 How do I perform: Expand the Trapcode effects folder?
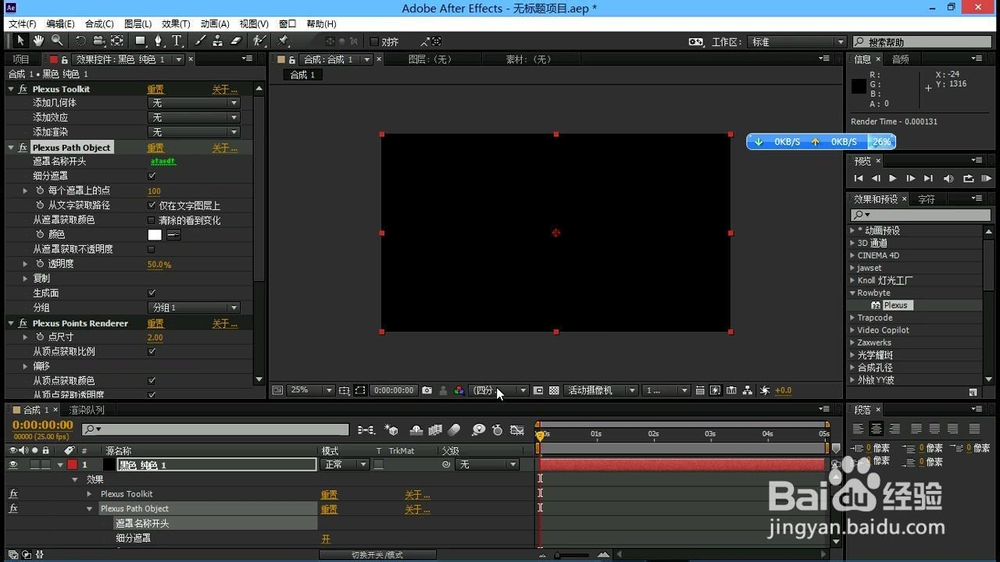(x=853, y=318)
